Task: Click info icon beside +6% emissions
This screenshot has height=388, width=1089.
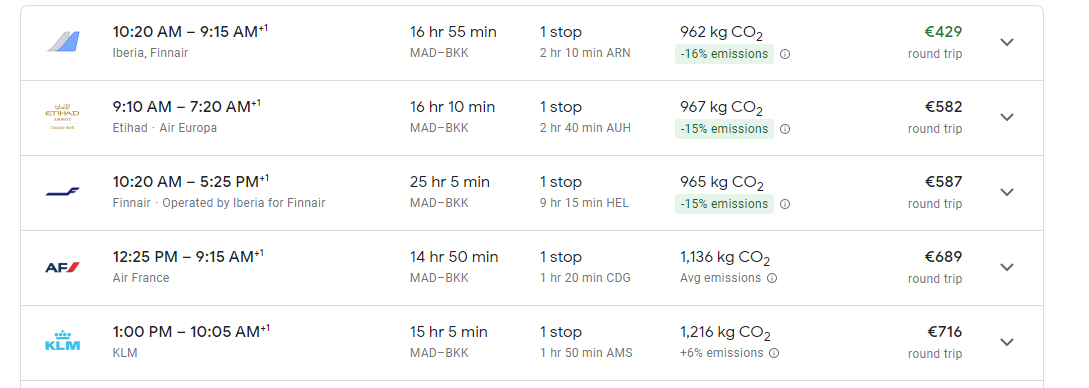Action: click(774, 353)
